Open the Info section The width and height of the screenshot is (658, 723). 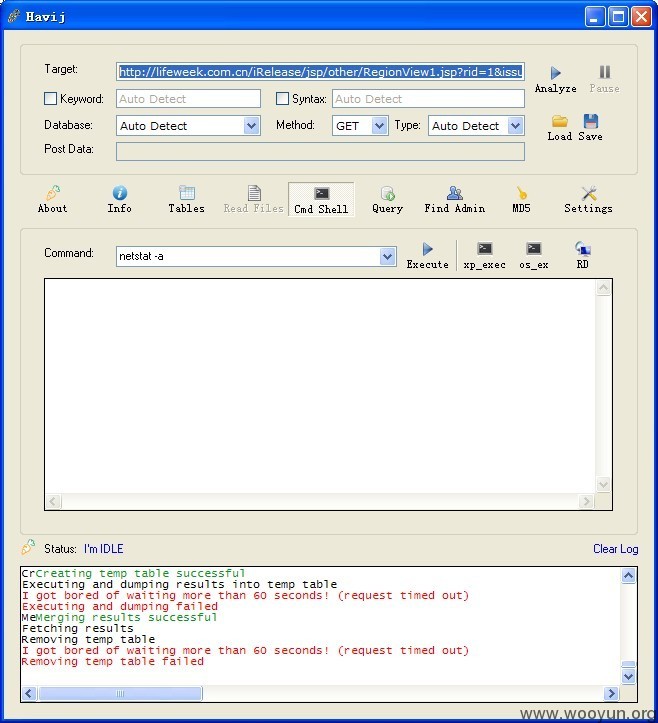point(119,199)
